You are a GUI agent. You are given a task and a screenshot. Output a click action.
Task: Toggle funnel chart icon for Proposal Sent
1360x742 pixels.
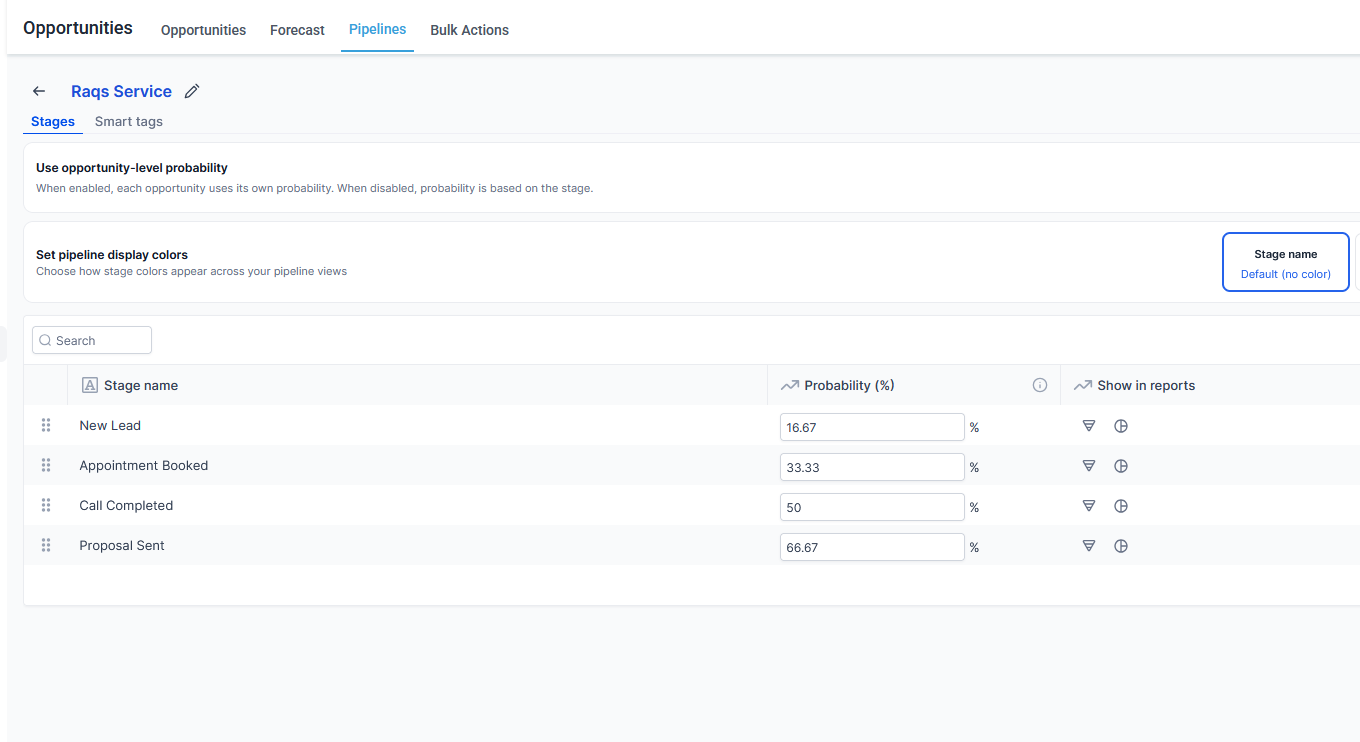click(1089, 546)
